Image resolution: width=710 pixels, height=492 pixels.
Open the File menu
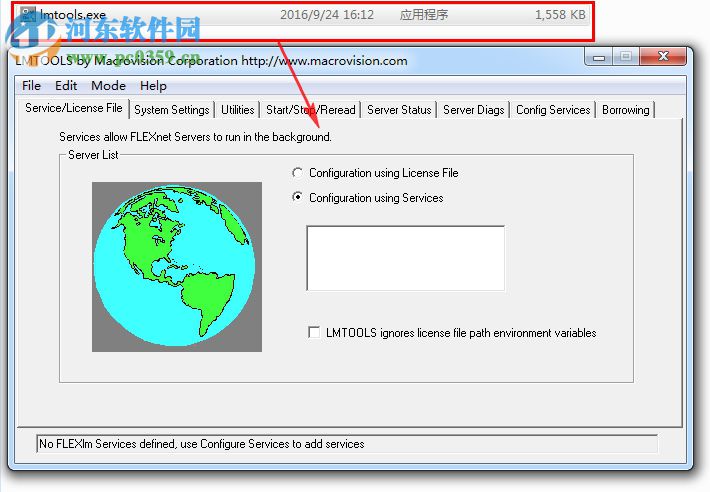coord(31,86)
